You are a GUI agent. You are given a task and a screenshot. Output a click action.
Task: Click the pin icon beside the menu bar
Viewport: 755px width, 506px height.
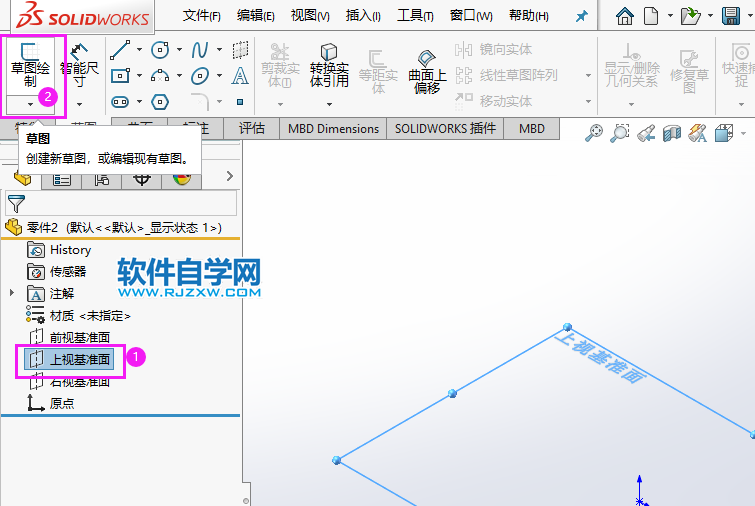tap(582, 16)
